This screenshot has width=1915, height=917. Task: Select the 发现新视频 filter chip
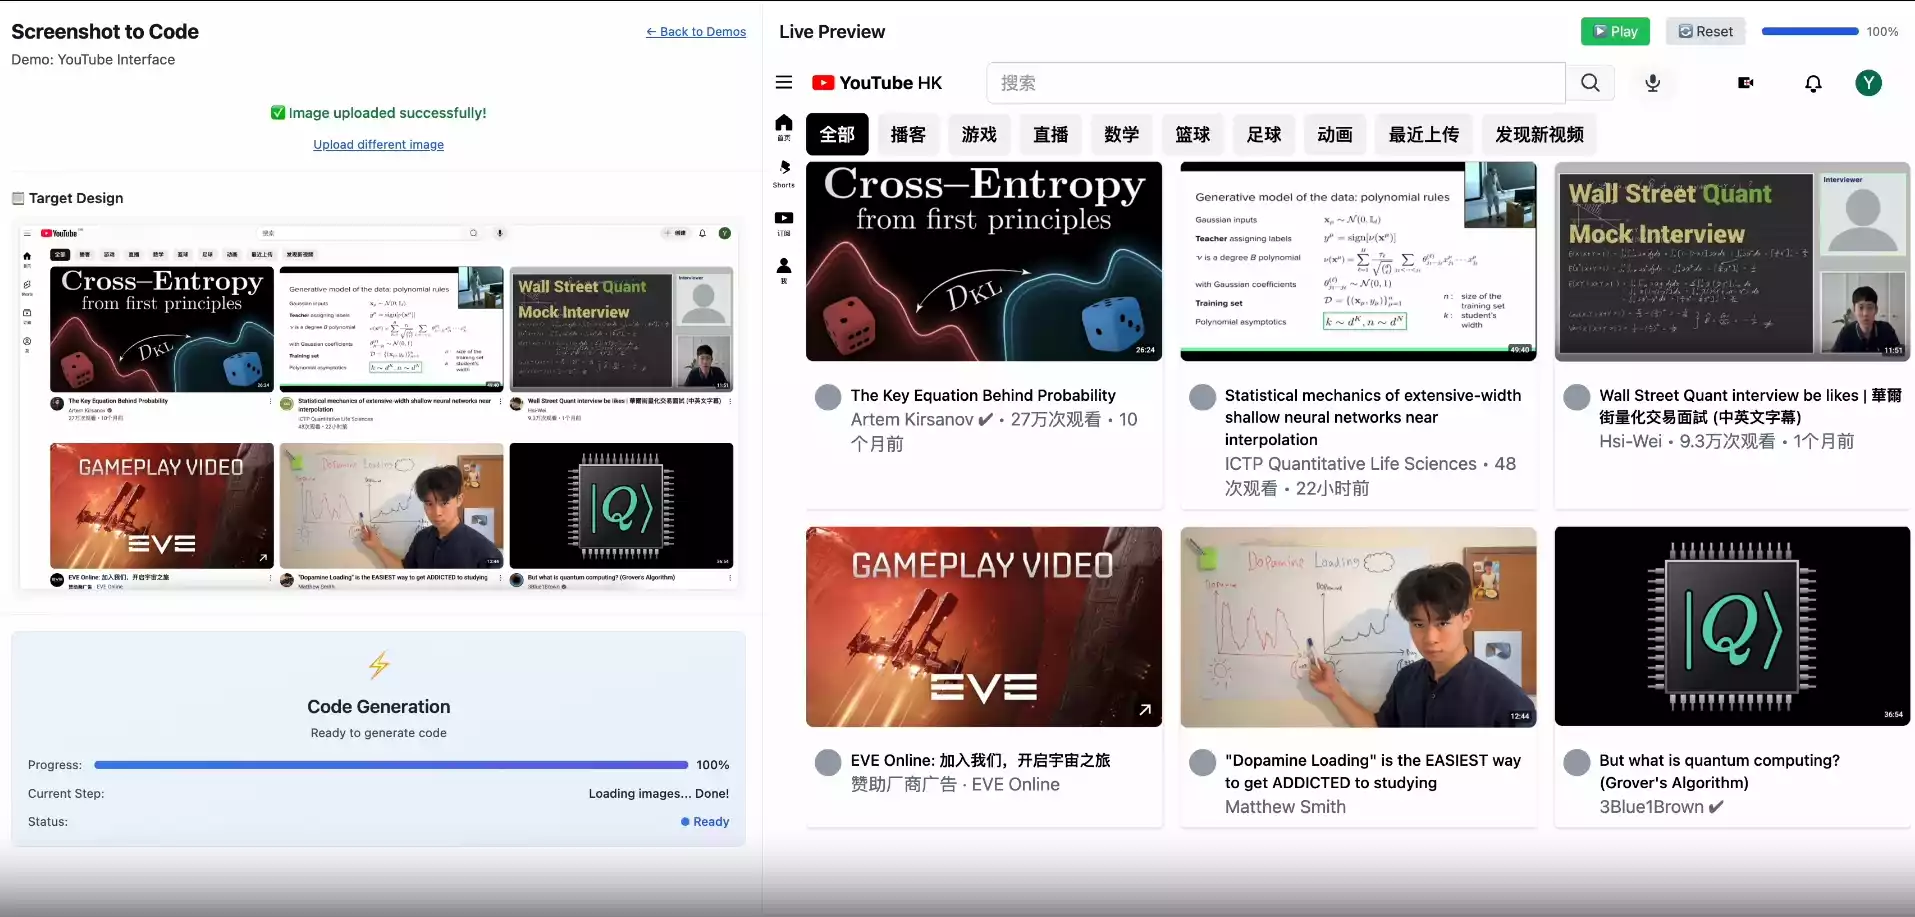(1540, 134)
